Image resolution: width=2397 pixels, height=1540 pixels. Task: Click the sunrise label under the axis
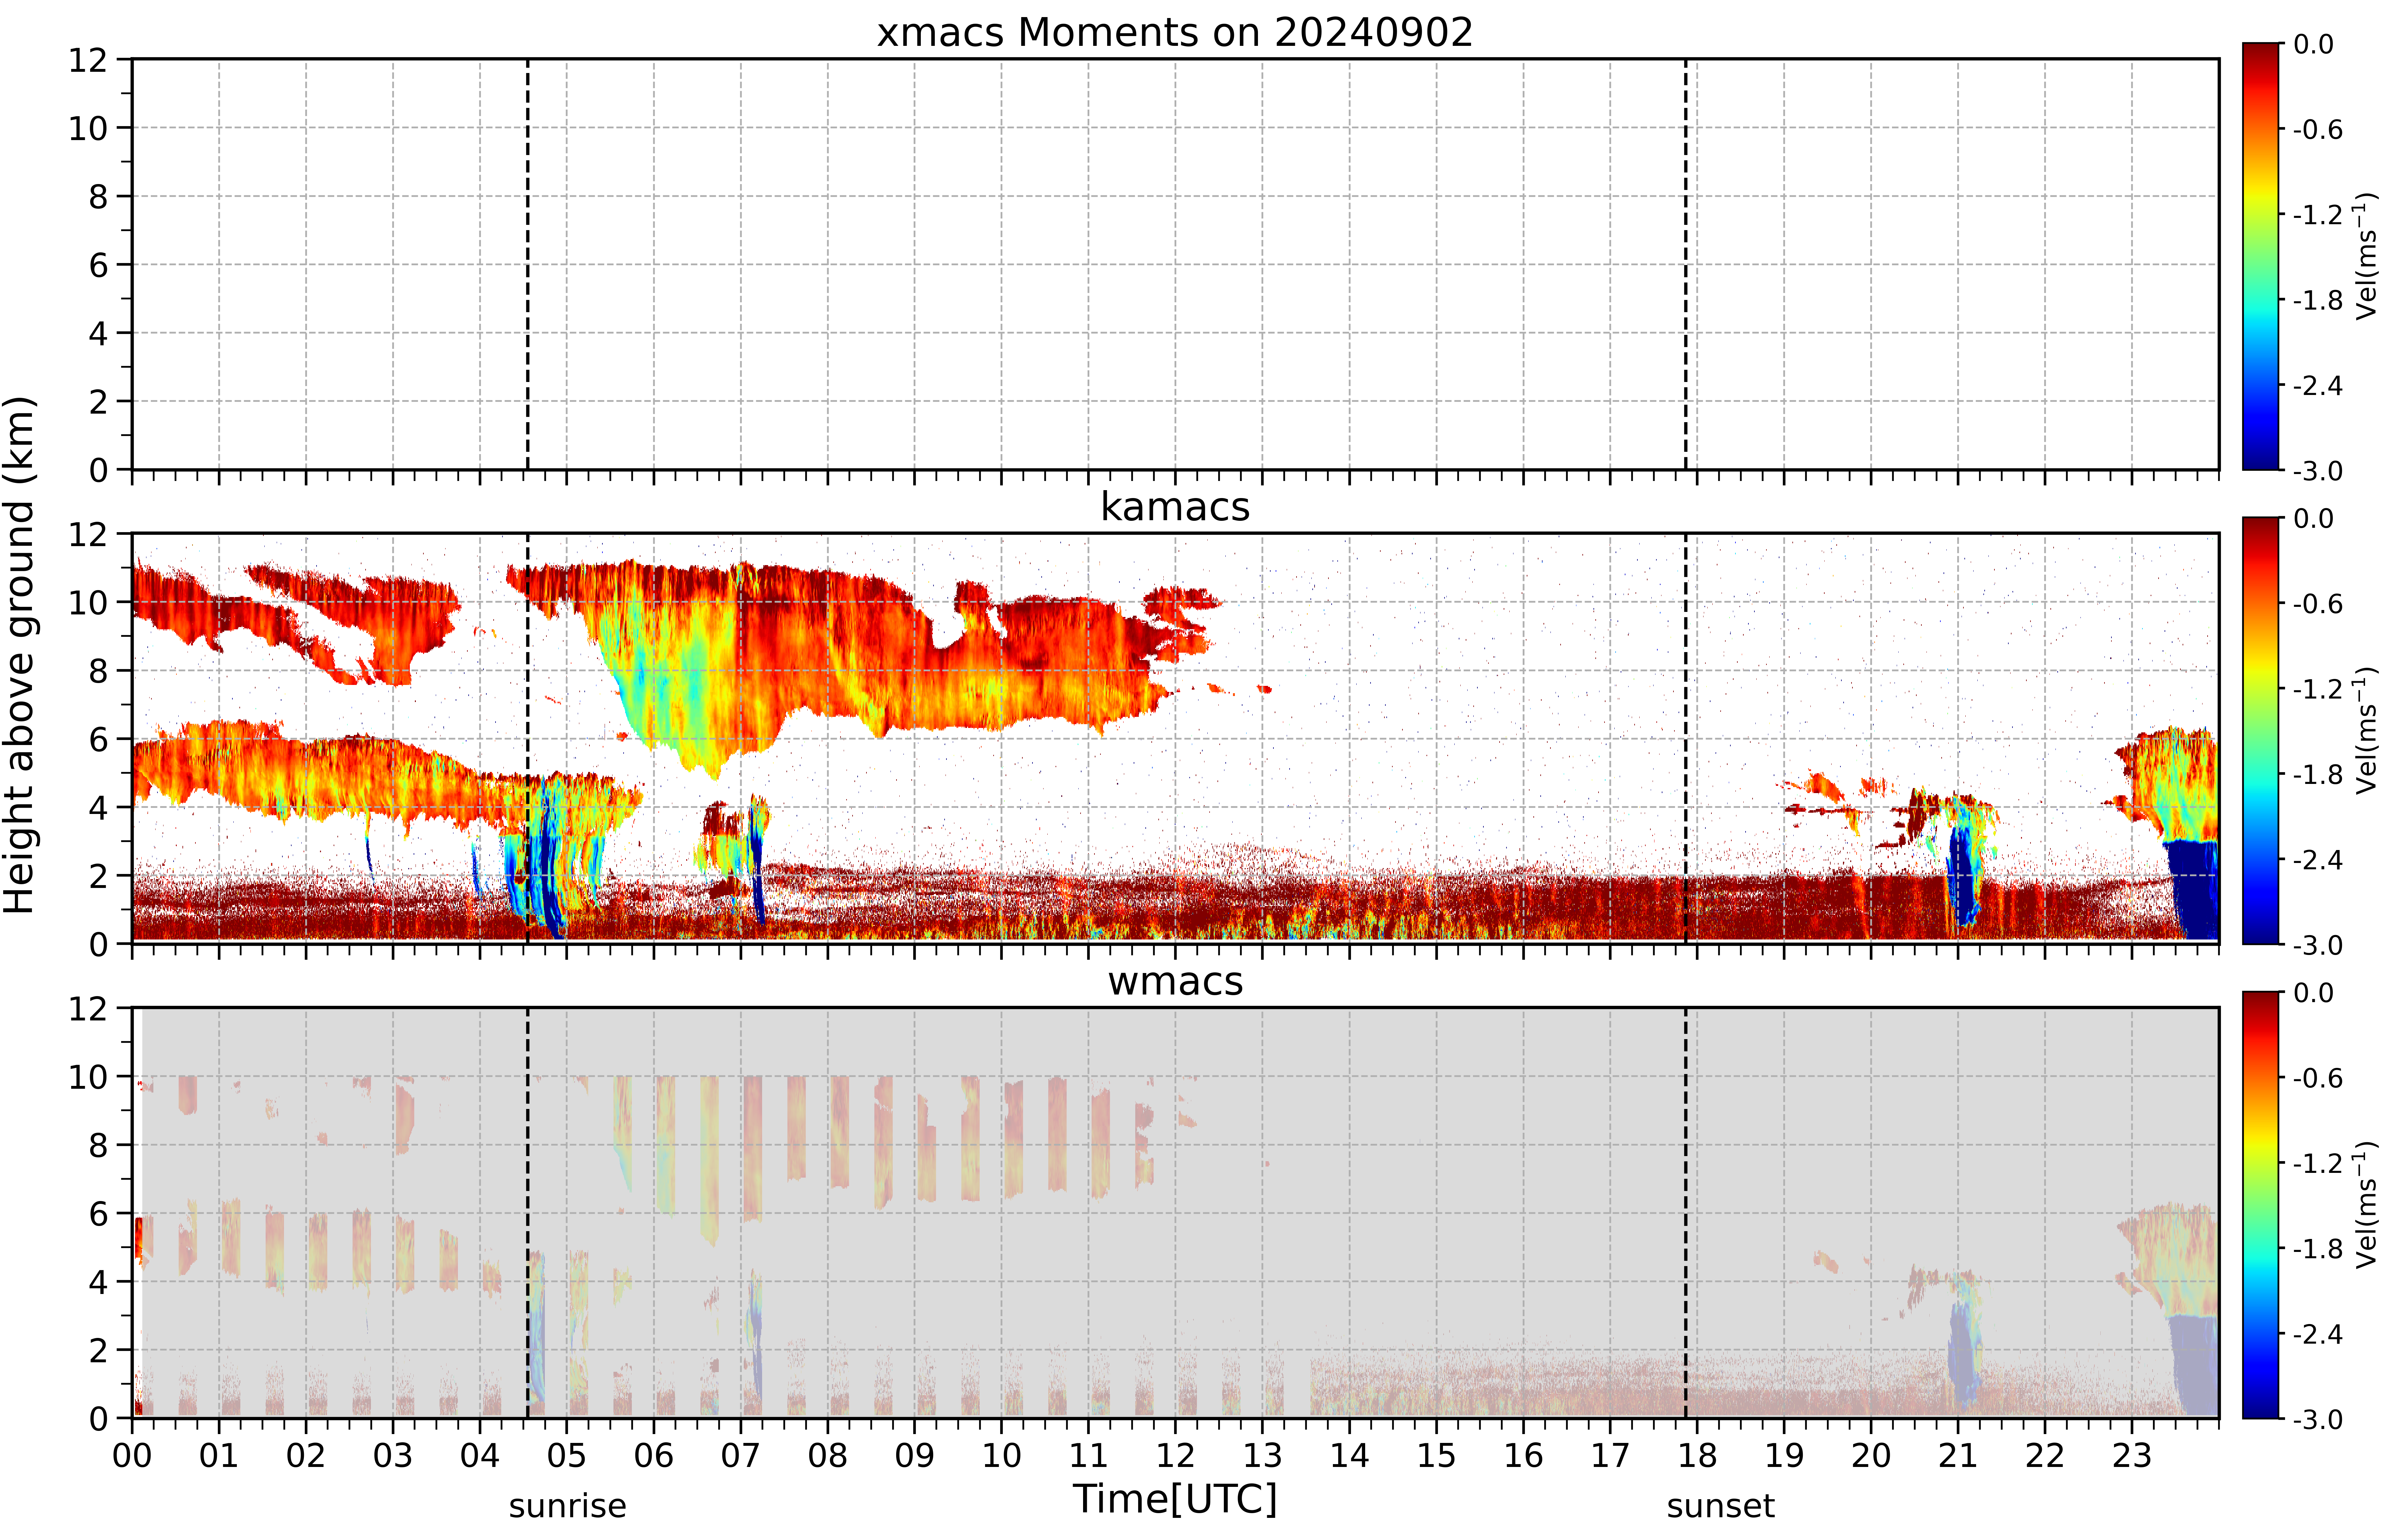click(x=567, y=1505)
